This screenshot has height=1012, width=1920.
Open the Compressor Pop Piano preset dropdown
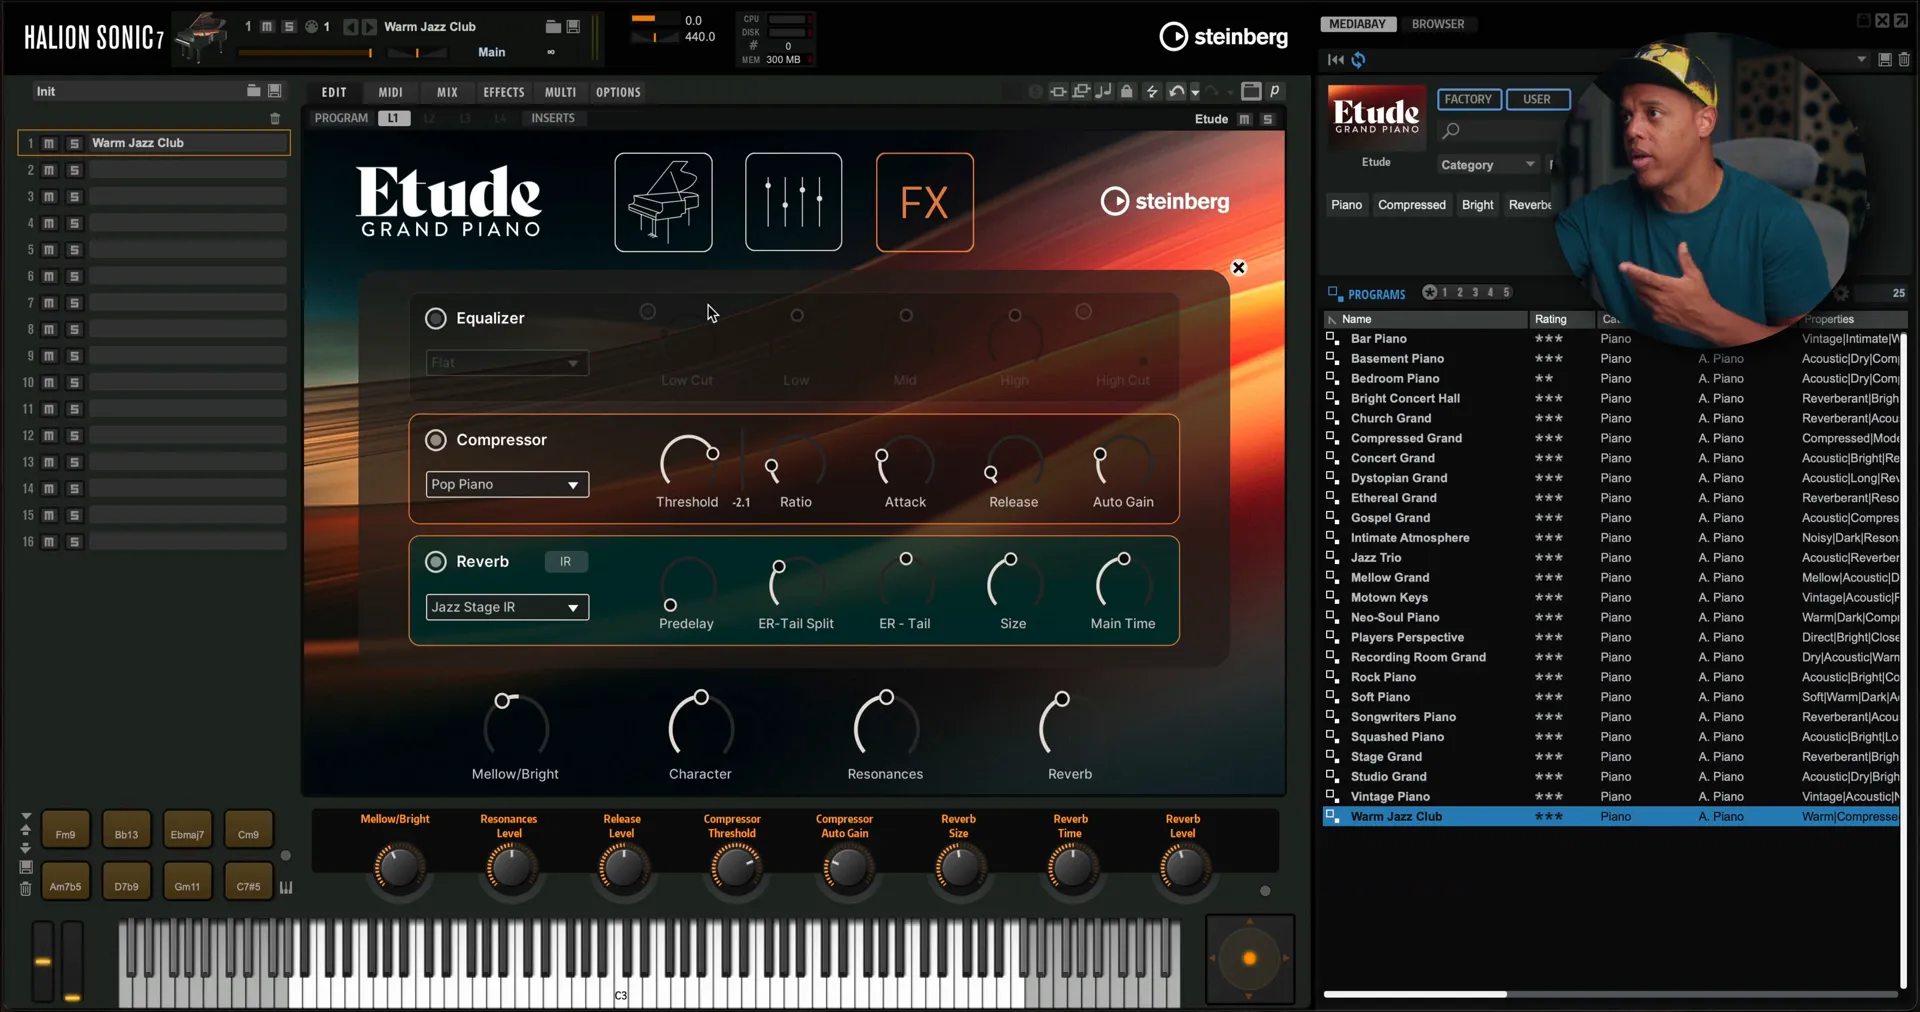(x=507, y=485)
